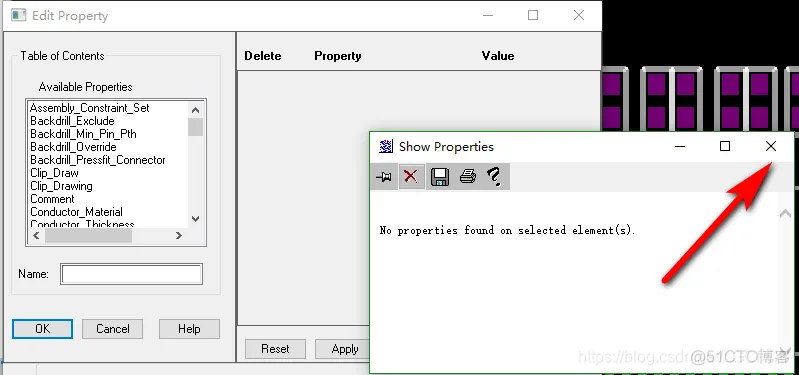Select Backdrill_Override property
Image resolution: width=799 pixels, height=375 pixels.
73,147
